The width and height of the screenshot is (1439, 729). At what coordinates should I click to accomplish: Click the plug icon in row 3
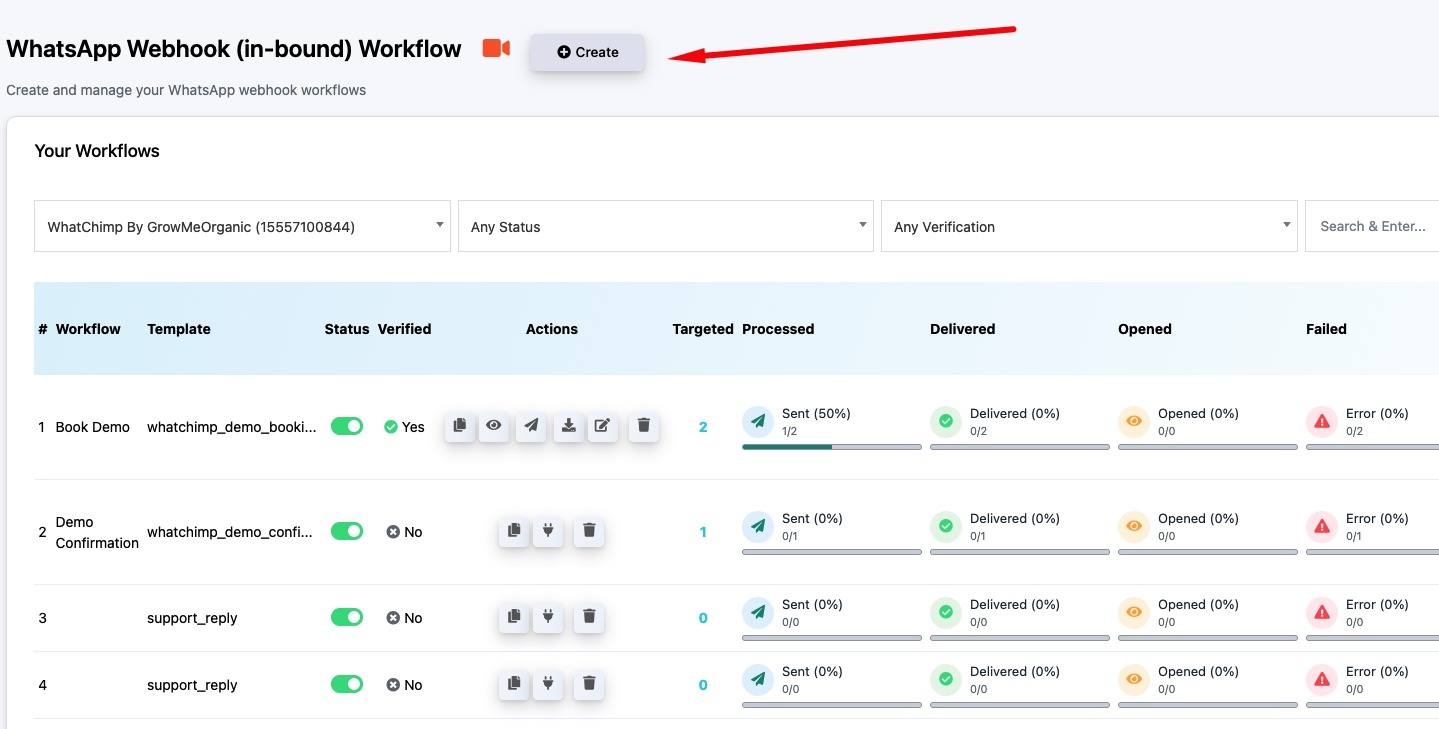[548, 617]
